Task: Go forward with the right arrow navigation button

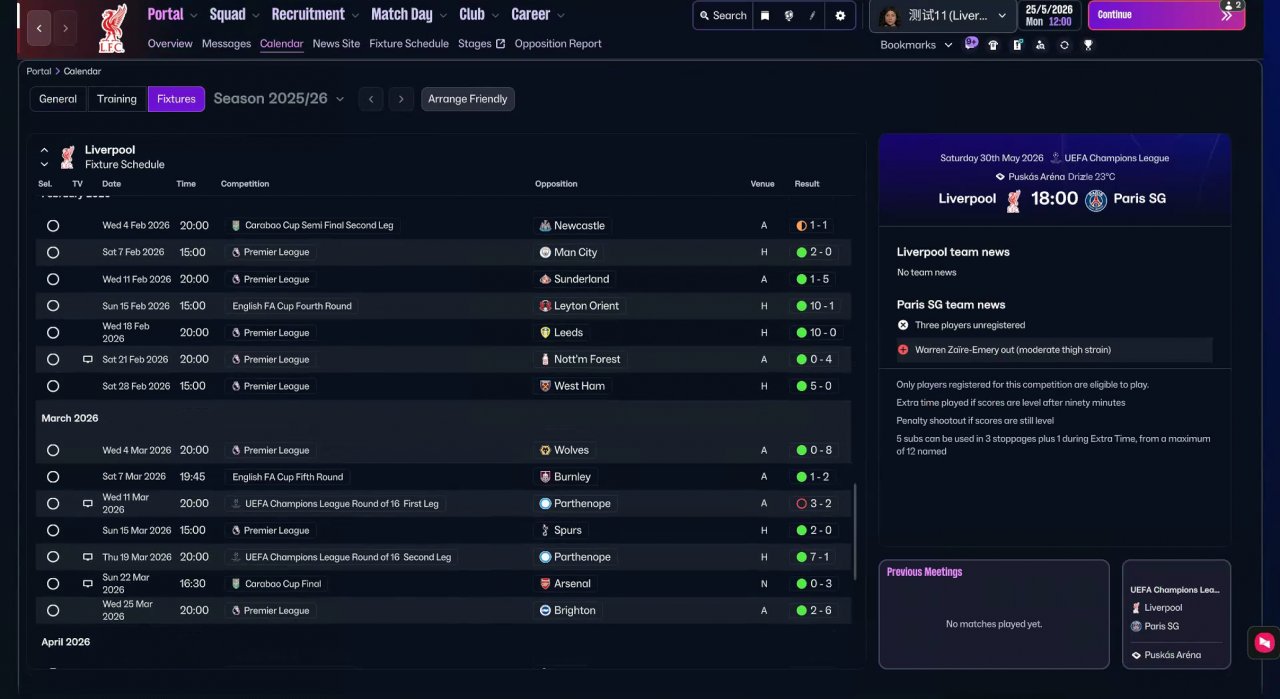Action: click(65, 28)
